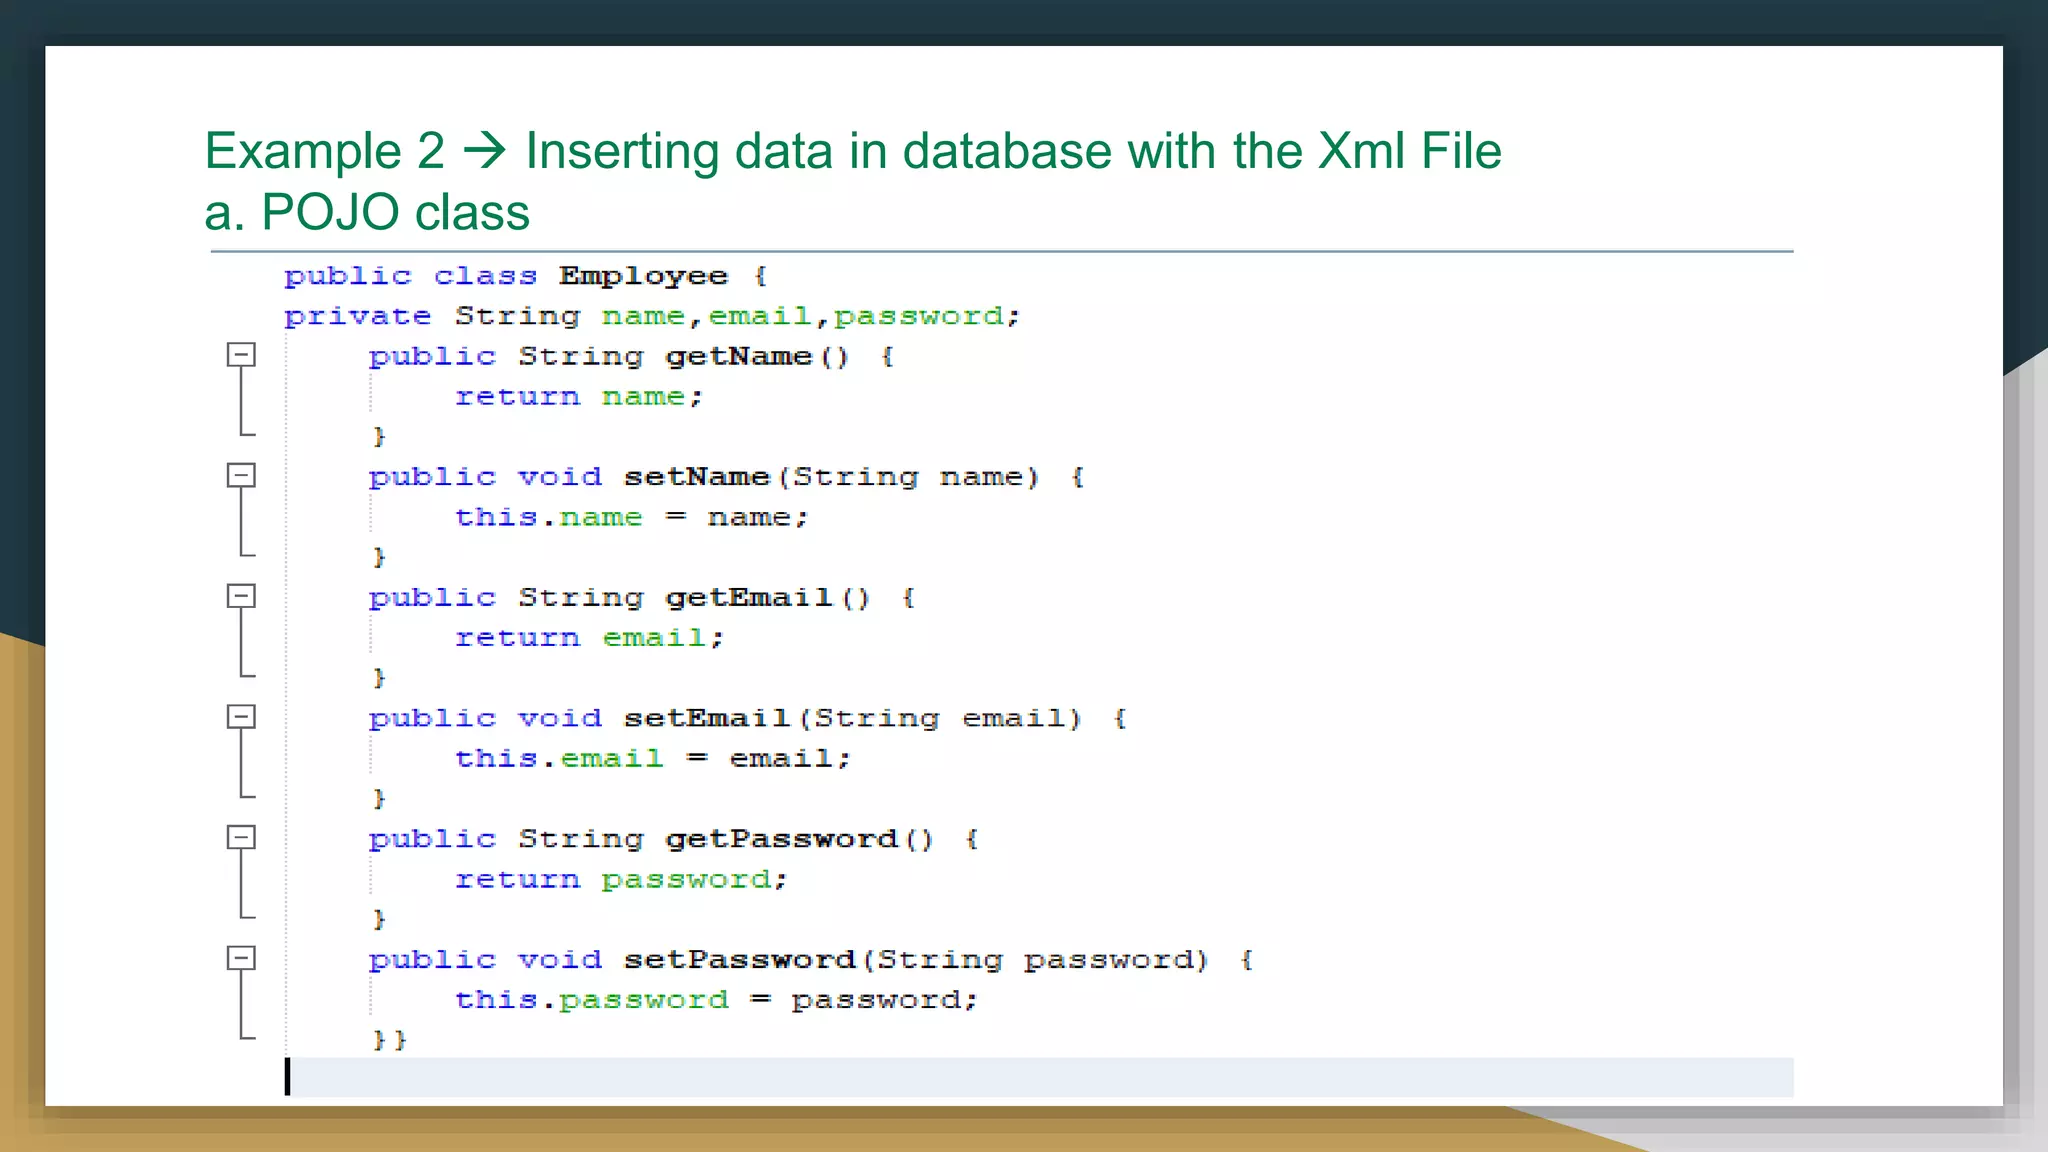Click the highlighted empty line below the code
The image size is (2048, 1152).
click(x=1040, y=1077)
